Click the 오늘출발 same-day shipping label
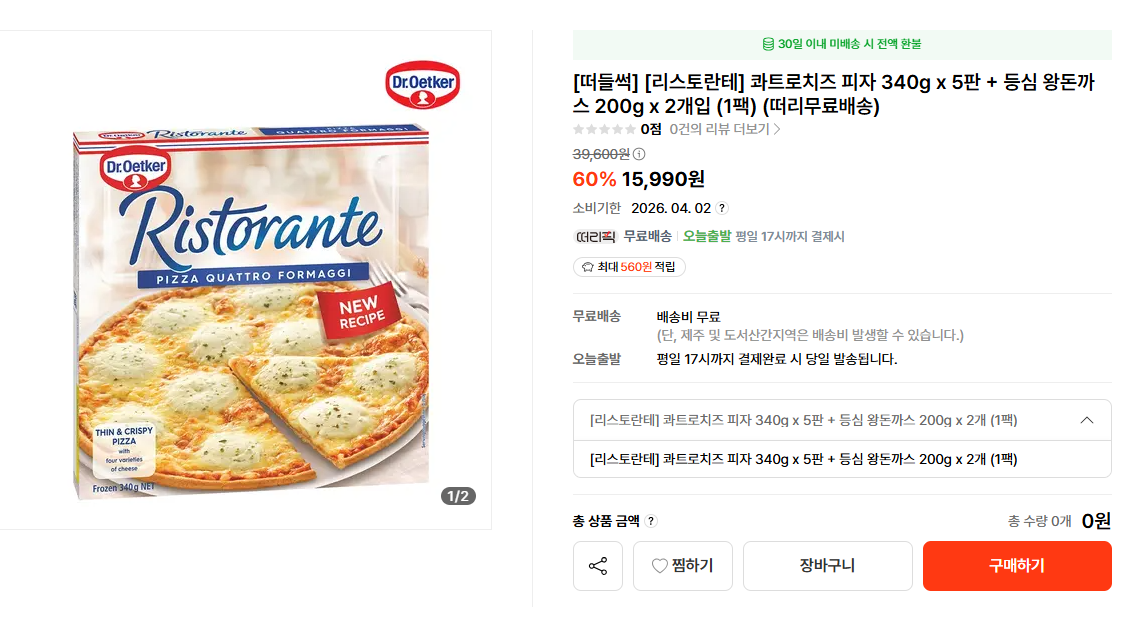Screen dimensions: 1122x627 click(707, 236)
